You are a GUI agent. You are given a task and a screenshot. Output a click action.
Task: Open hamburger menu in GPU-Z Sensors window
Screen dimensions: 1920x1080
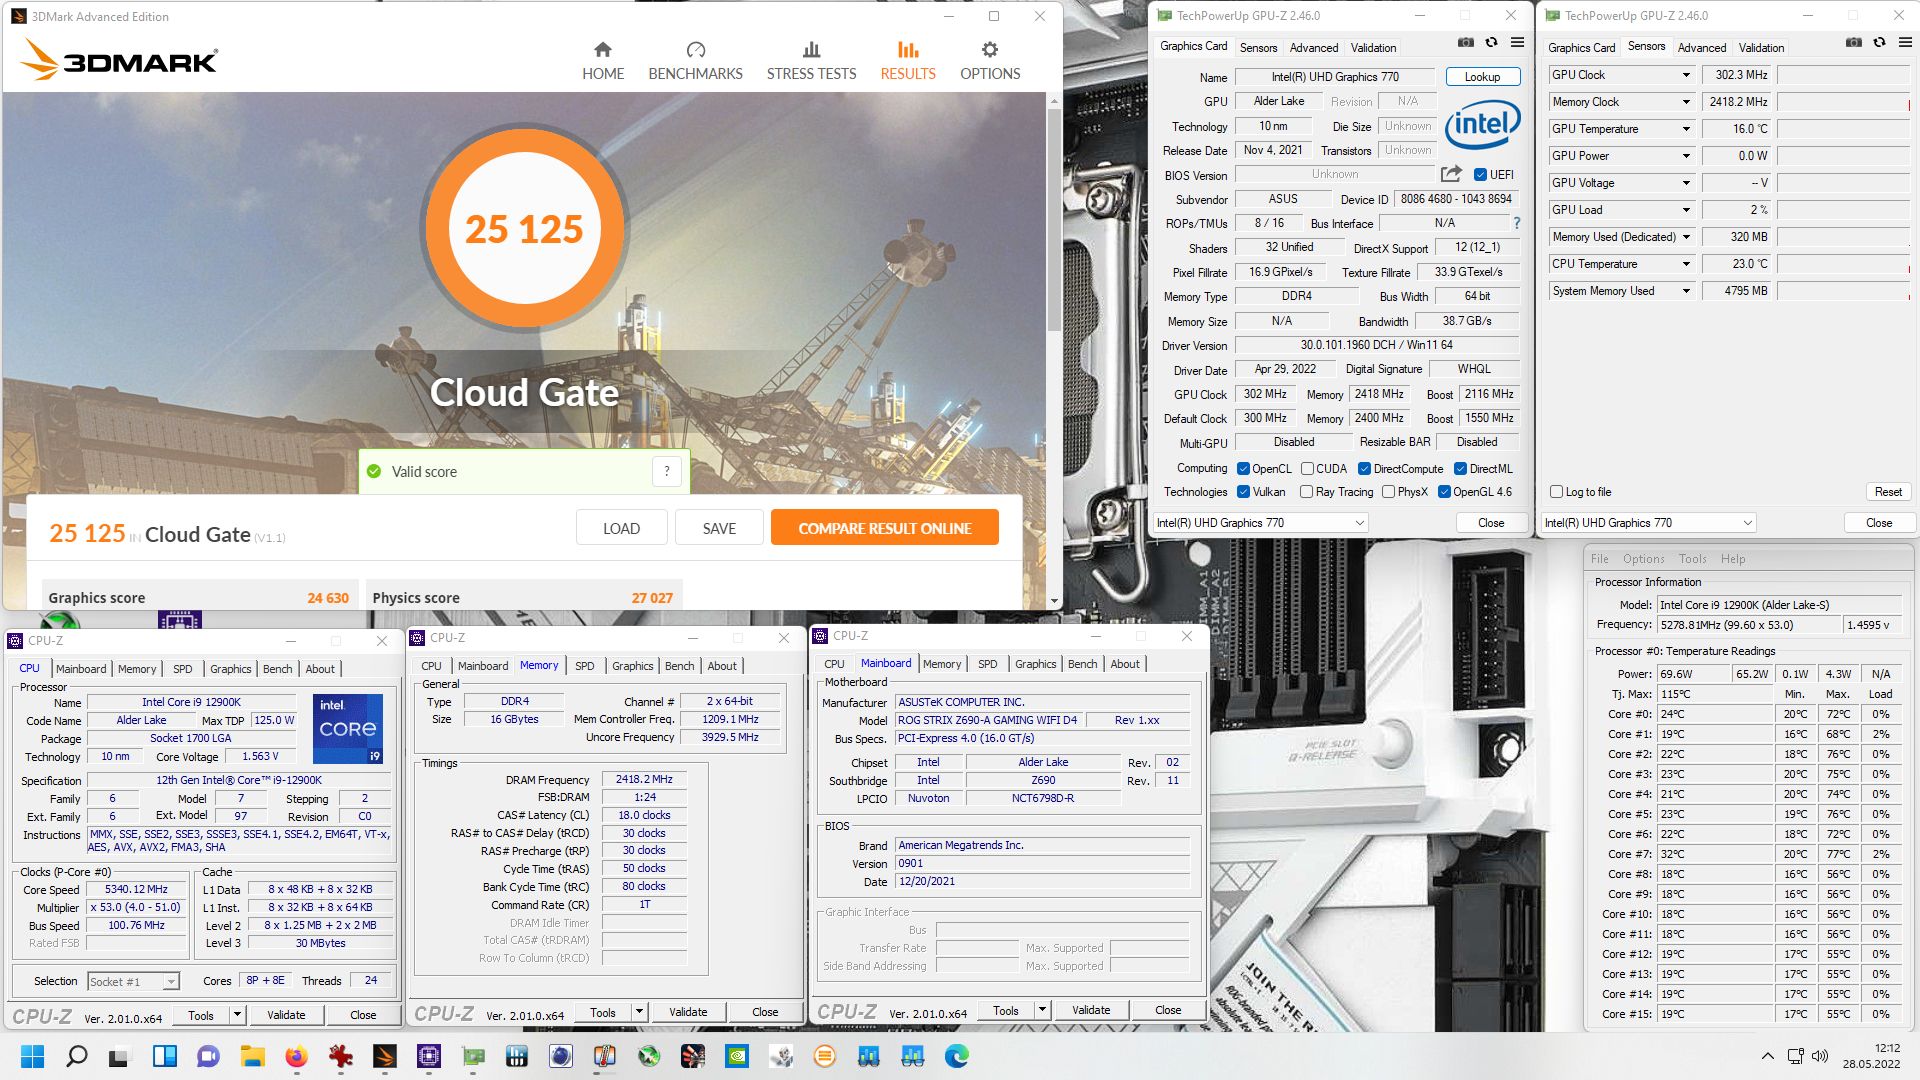1905,43
